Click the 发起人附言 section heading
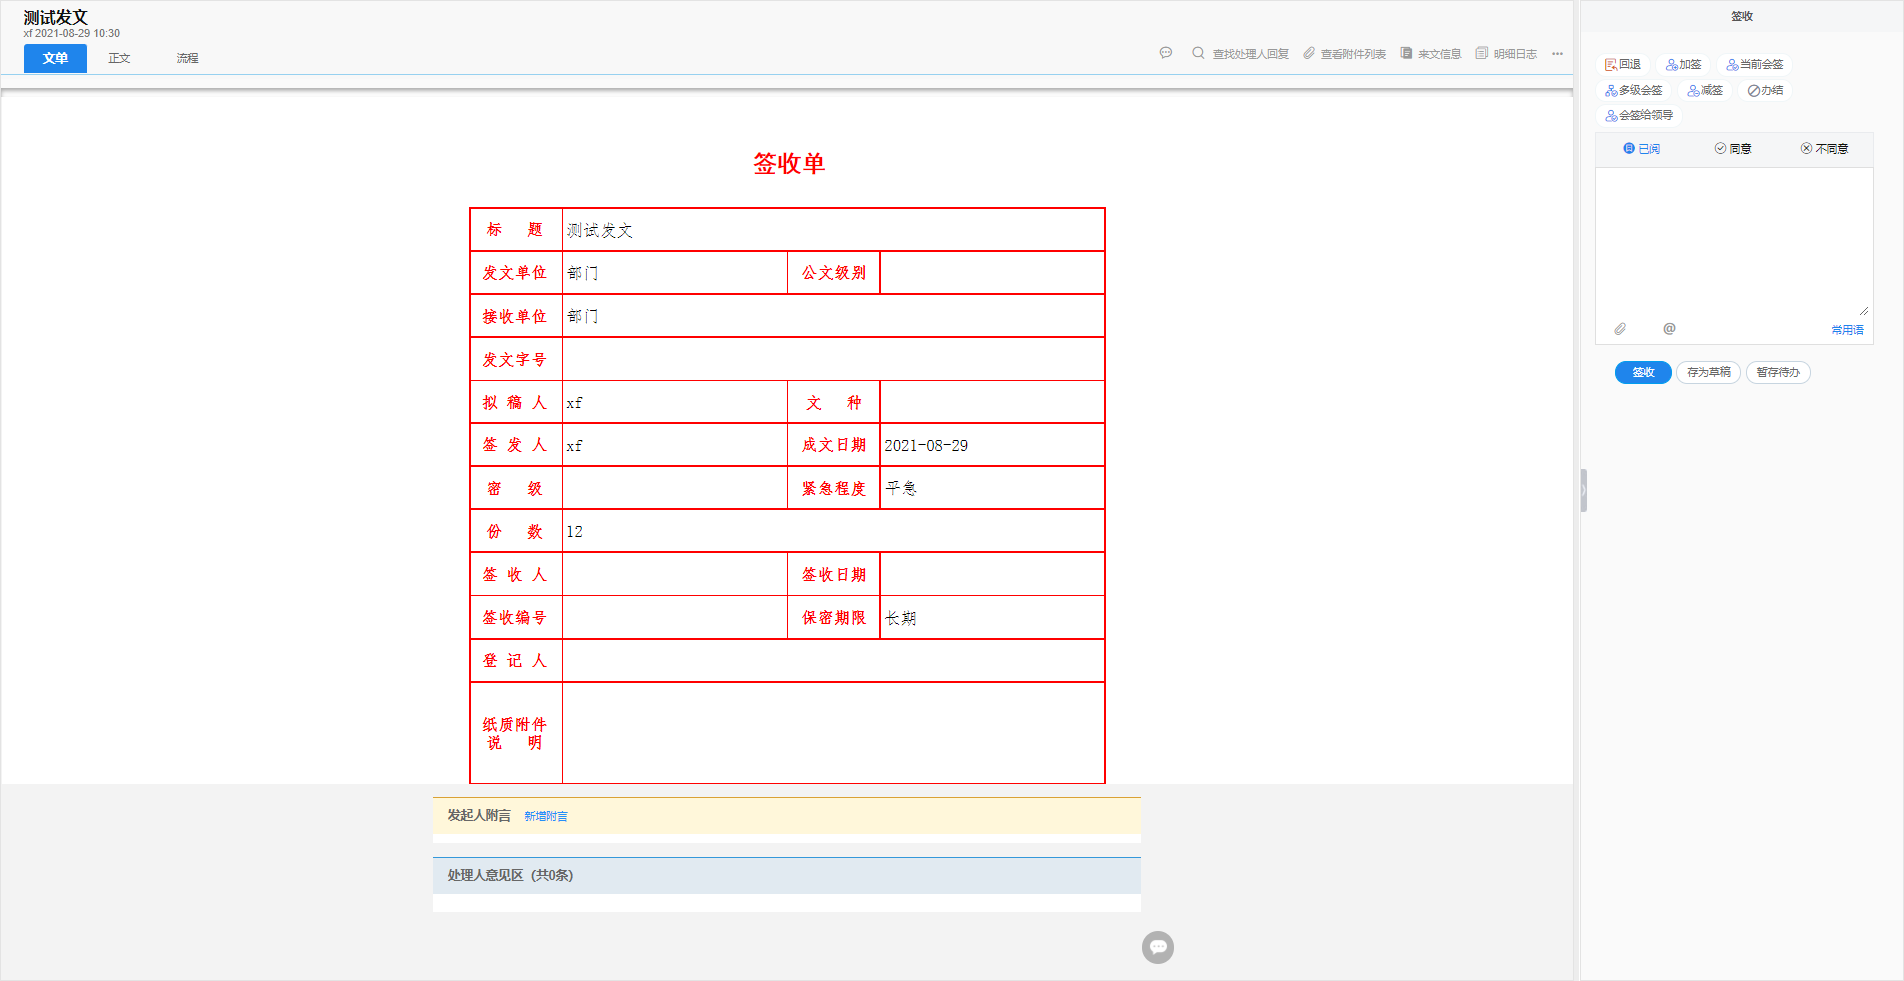The width and height of the screenshot is (1904, 981). pyautogui.click(x=479, y=816)
